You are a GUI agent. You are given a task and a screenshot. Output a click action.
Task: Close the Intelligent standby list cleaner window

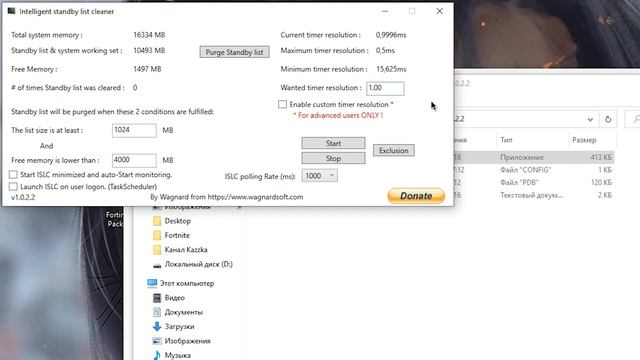[439, 11]
